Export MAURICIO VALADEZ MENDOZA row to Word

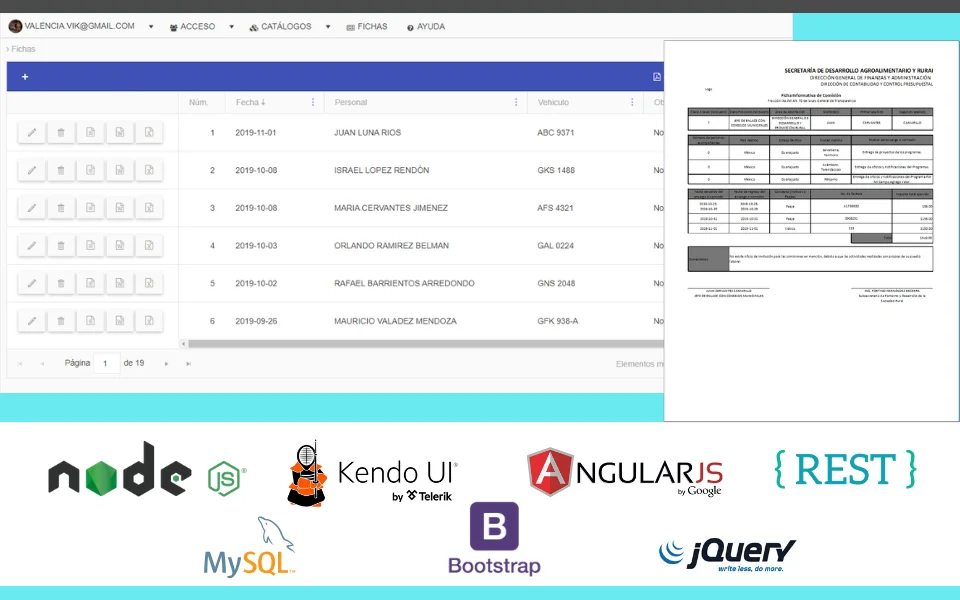[120, 321]
